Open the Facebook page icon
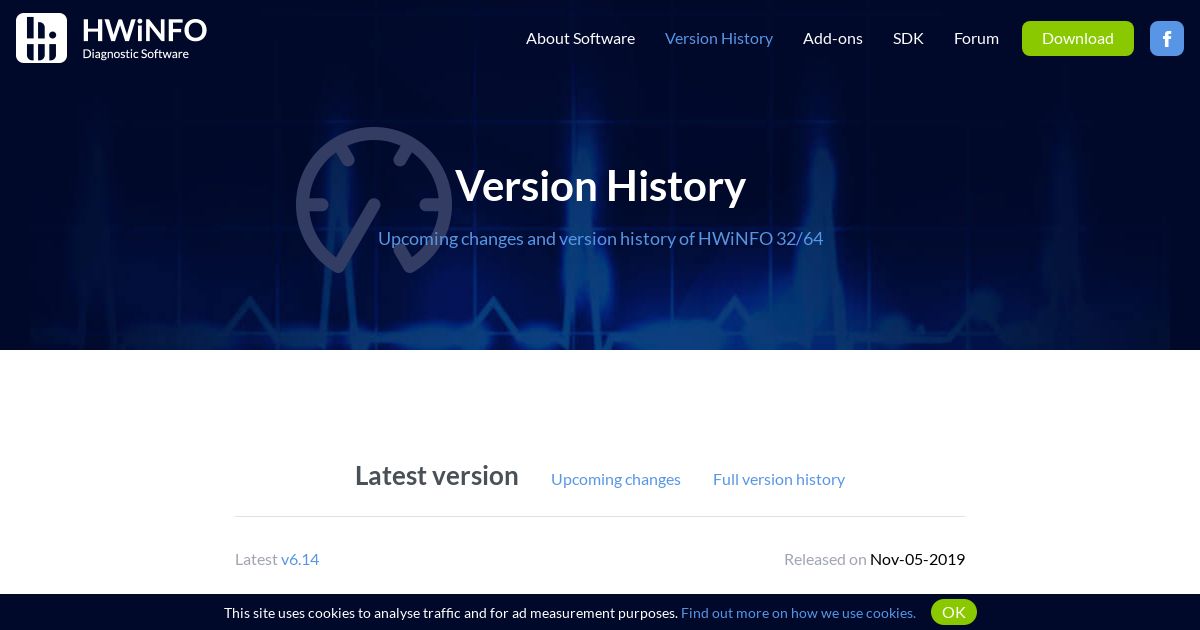The image size is (1200, 630). point(1167,38)
